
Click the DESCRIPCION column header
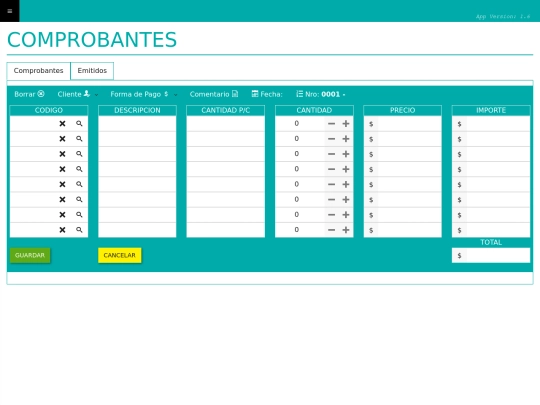click(x=137, y=110)
